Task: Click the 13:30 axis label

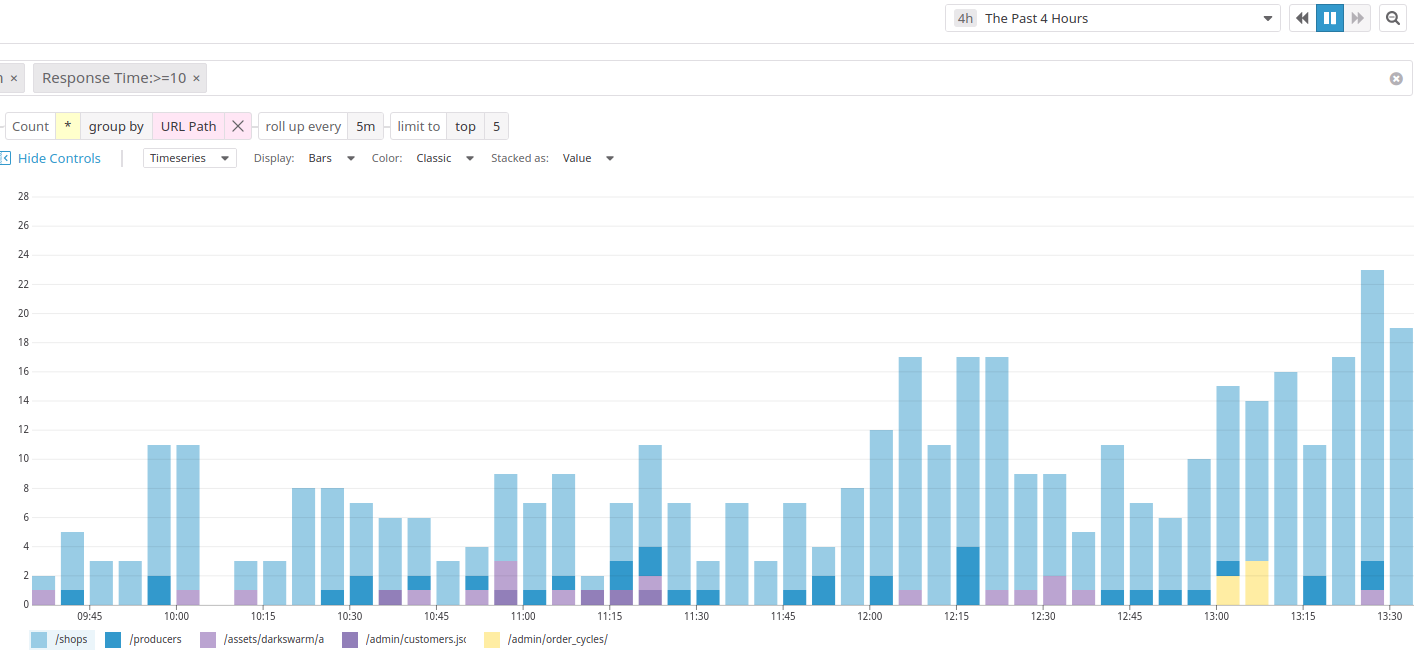Action: [x=1389, y=616]
